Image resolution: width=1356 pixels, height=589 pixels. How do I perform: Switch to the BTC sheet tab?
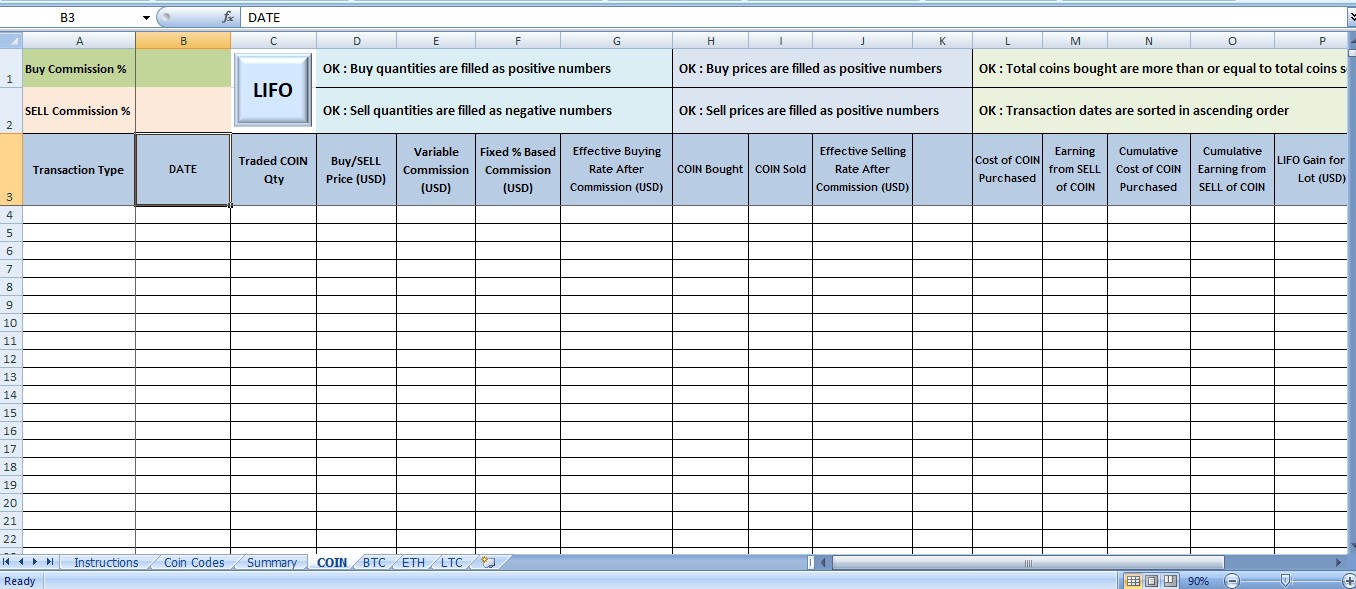tap(374, 563)
